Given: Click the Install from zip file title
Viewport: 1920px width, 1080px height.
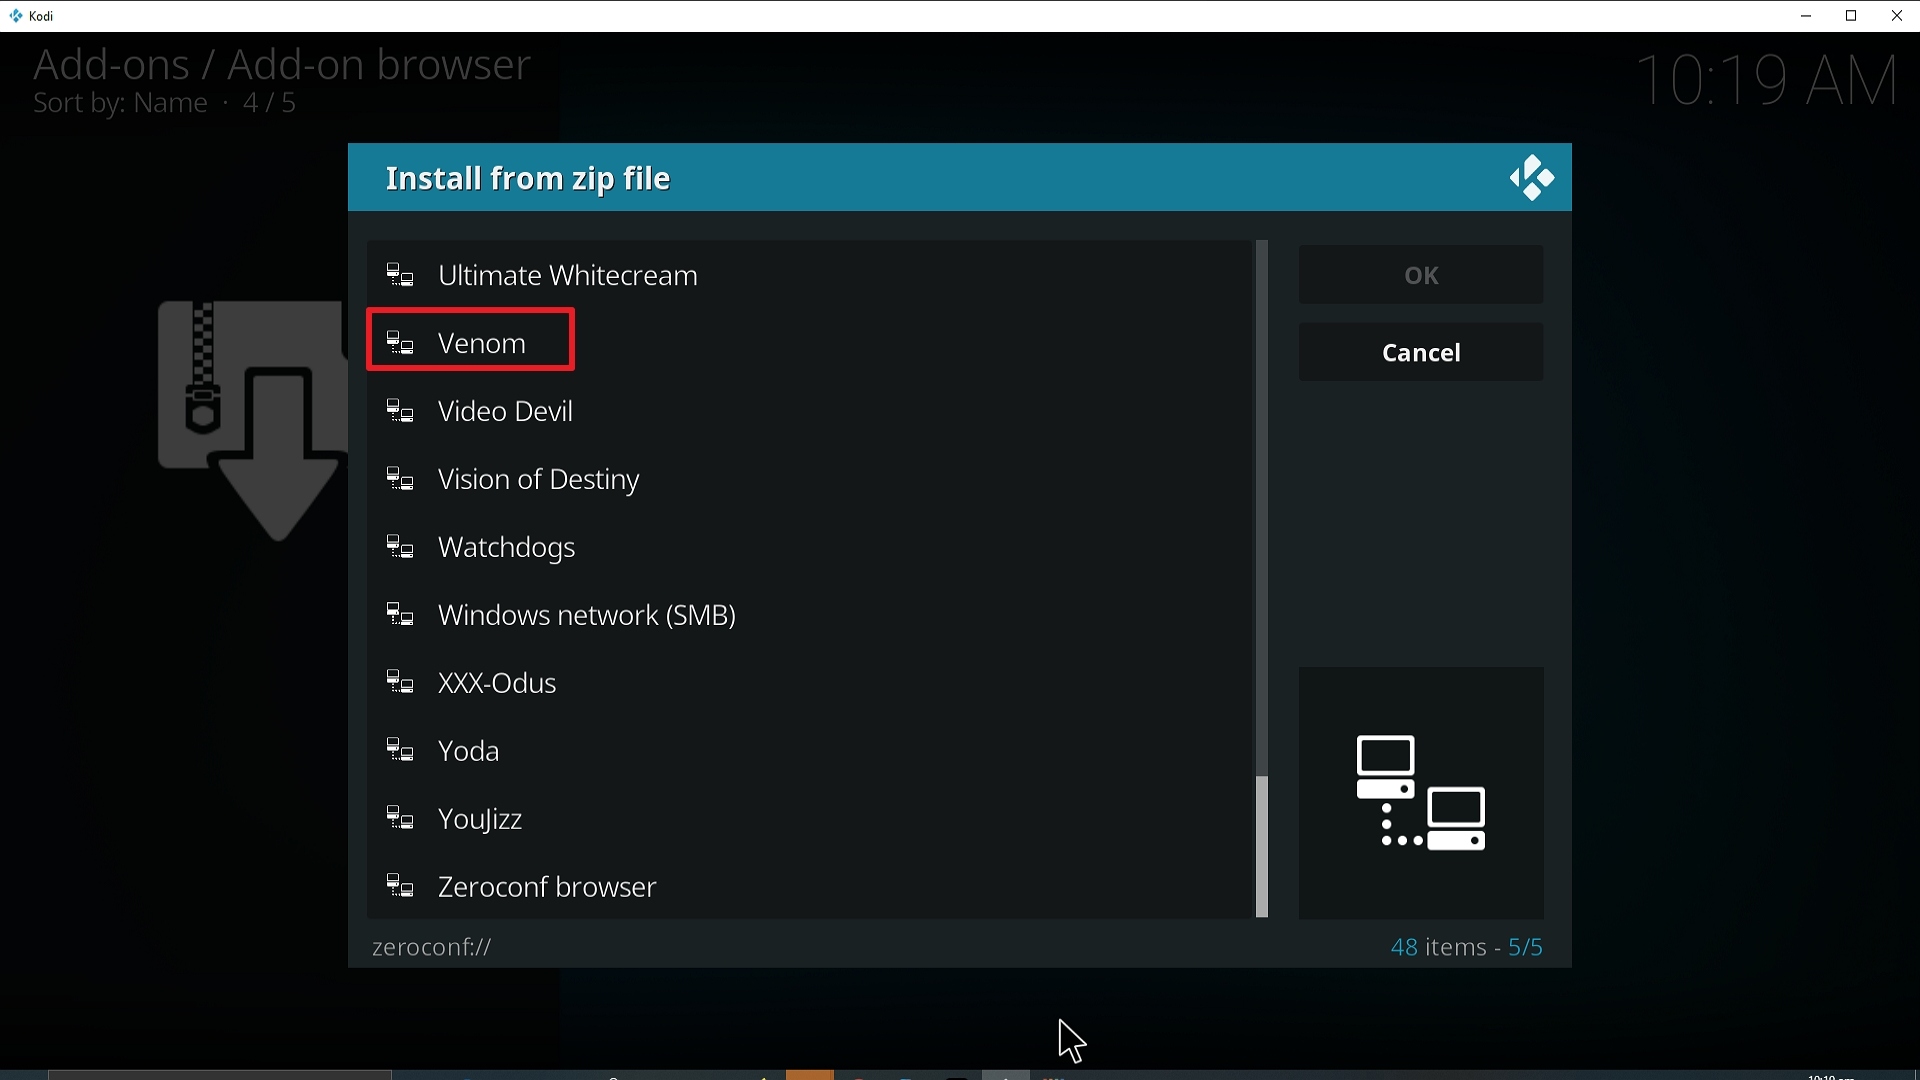Looking at the screenshot, I should tap(529, 179).
